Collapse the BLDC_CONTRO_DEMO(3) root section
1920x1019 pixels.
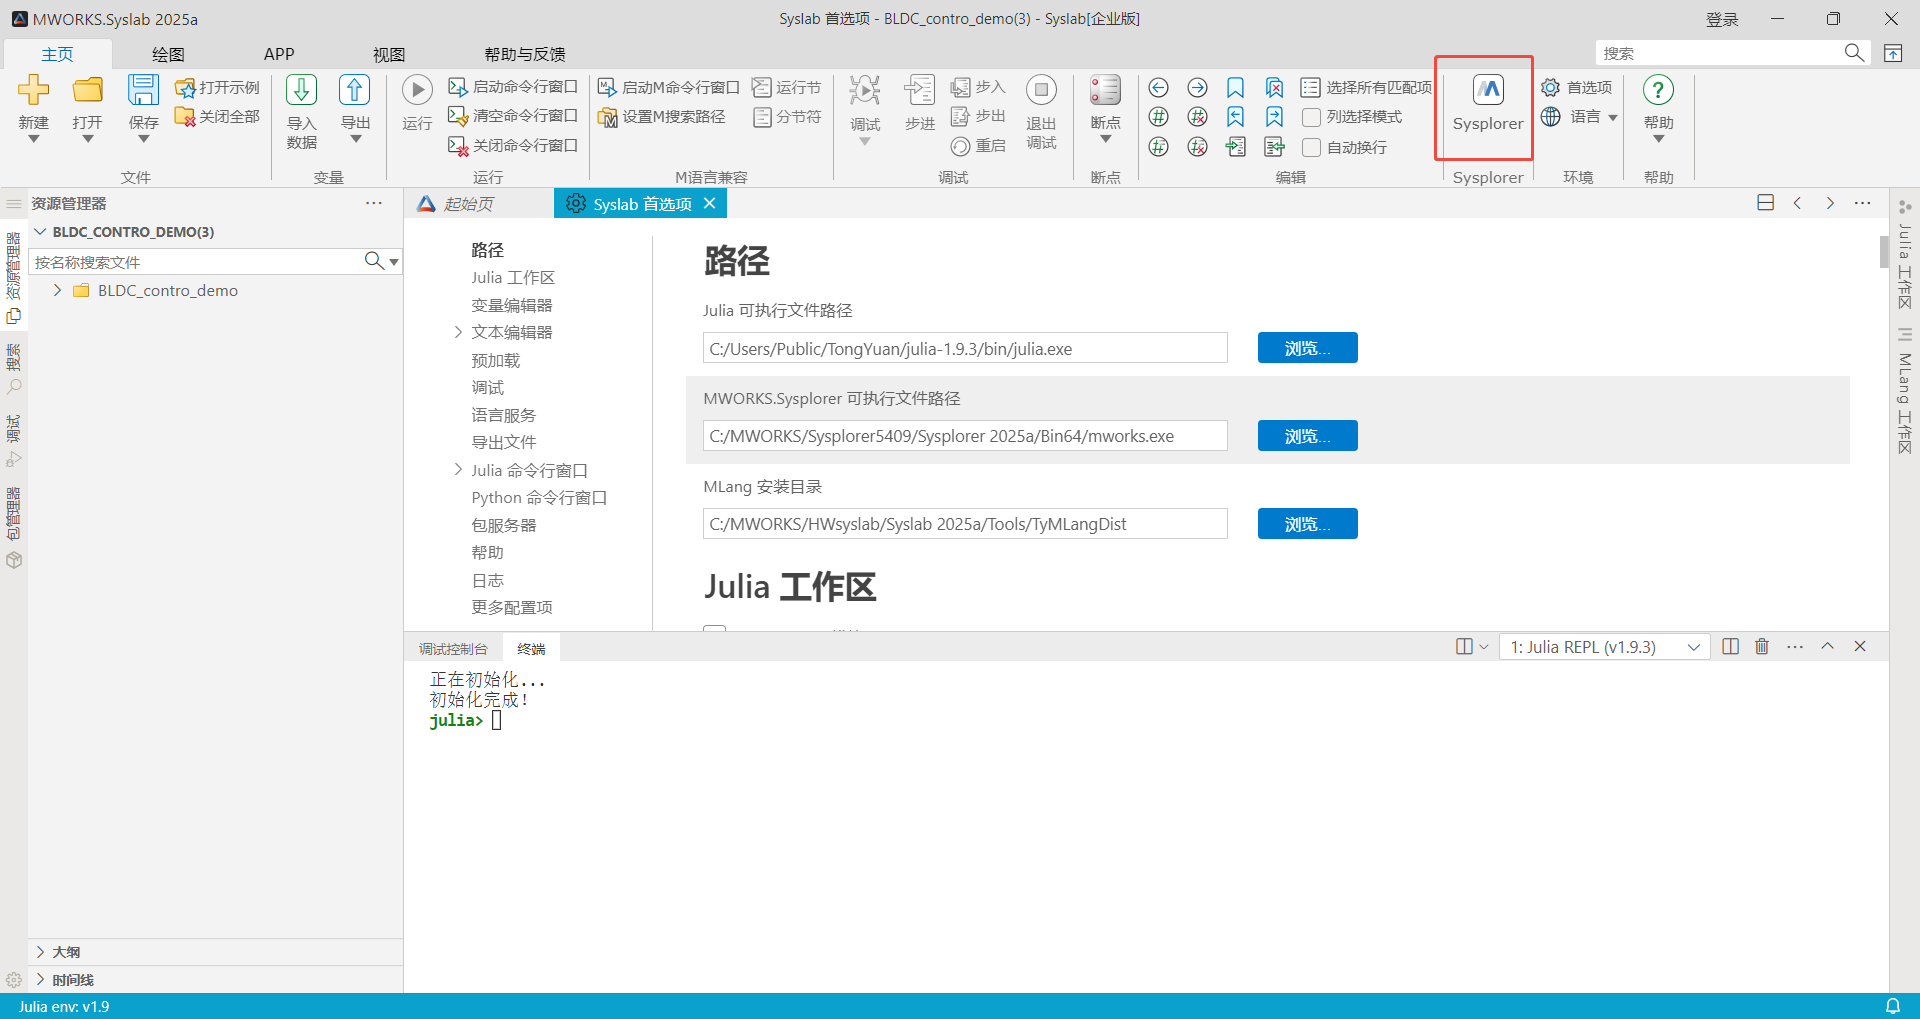click(41, 232)
